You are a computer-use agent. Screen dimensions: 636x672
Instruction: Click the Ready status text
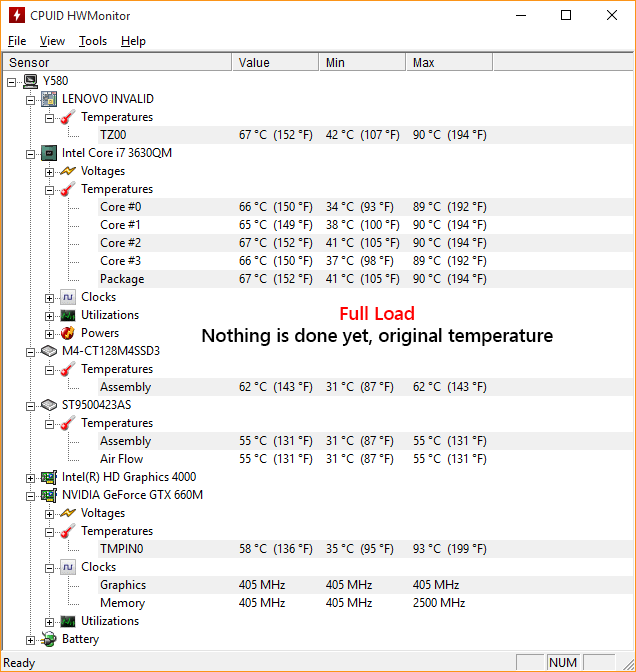point(19,663)
